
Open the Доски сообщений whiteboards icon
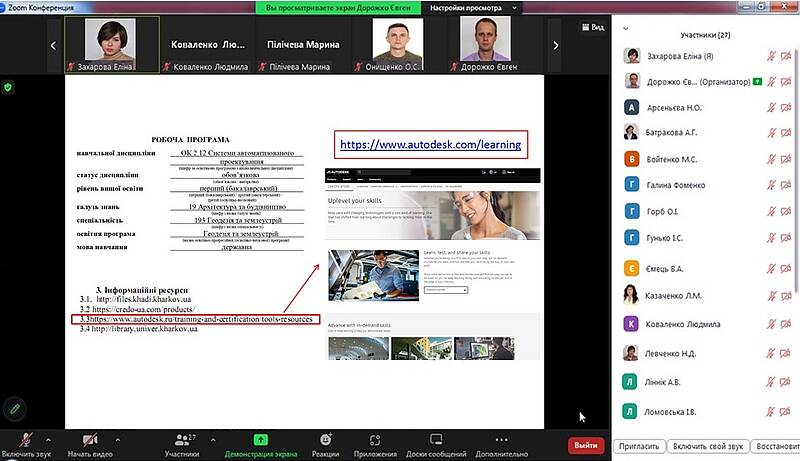pos(435,439)
